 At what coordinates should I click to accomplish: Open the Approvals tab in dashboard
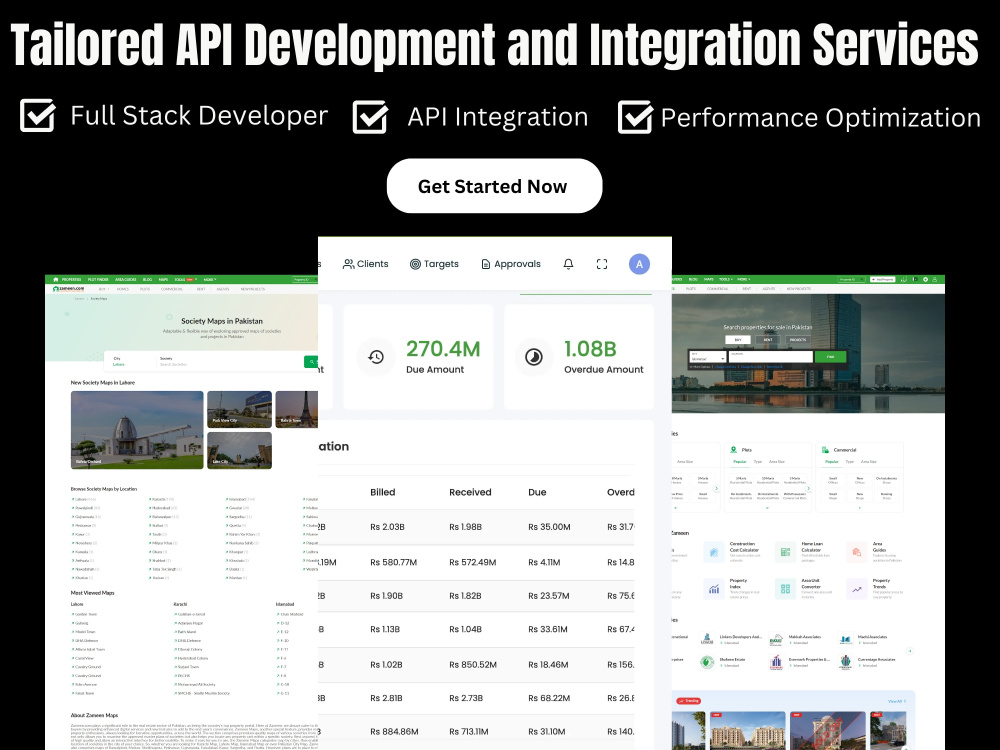click(x=510, y=264)
